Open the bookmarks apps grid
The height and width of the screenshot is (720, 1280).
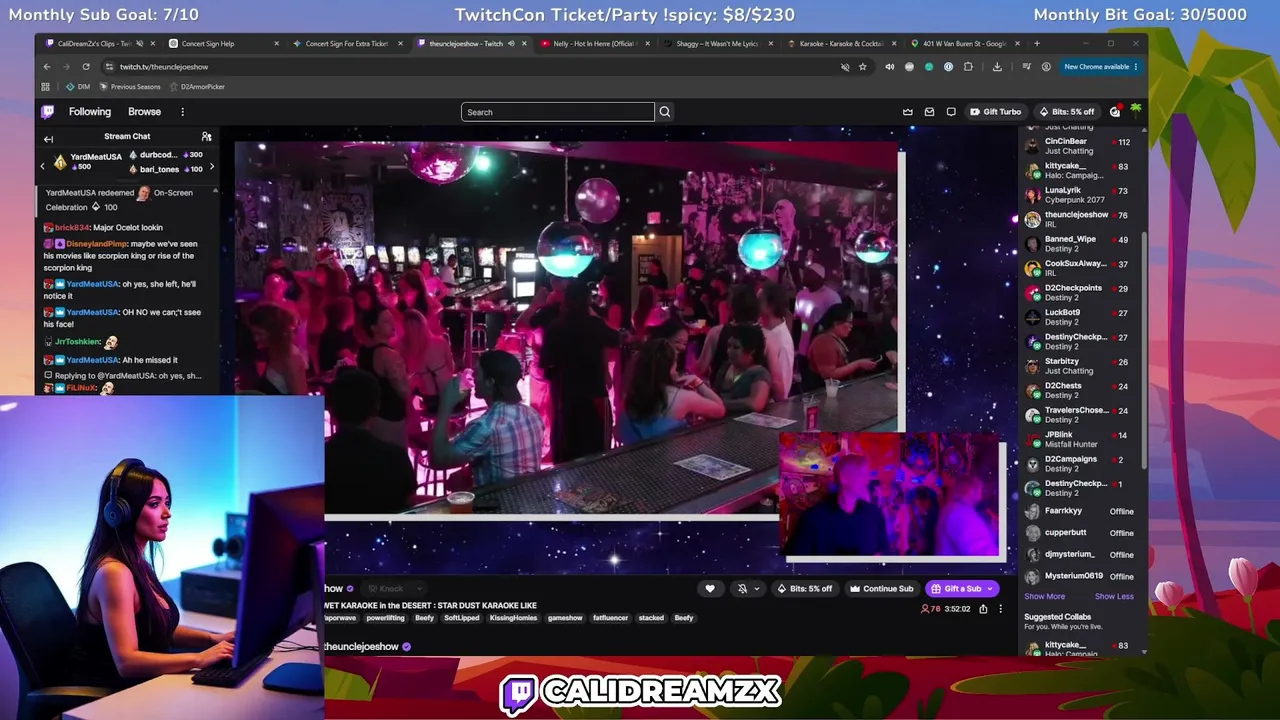[x=45, y=87]
